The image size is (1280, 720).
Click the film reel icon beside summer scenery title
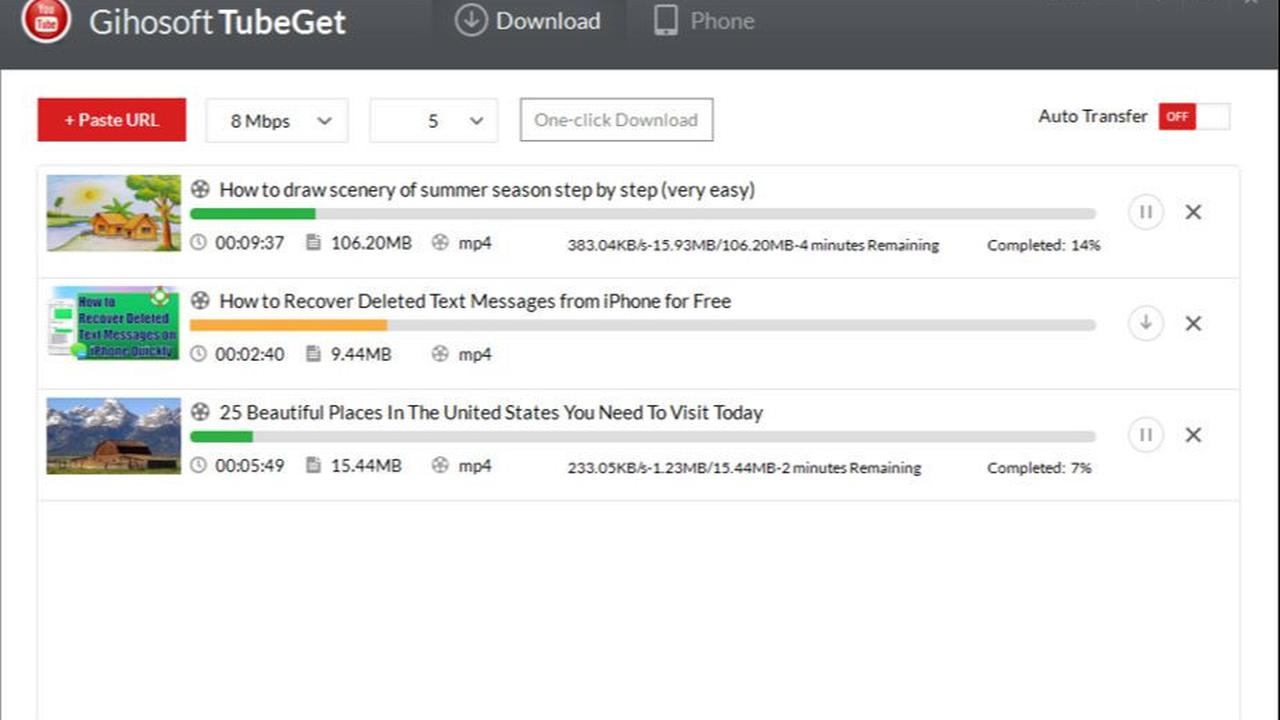[201, 189]
